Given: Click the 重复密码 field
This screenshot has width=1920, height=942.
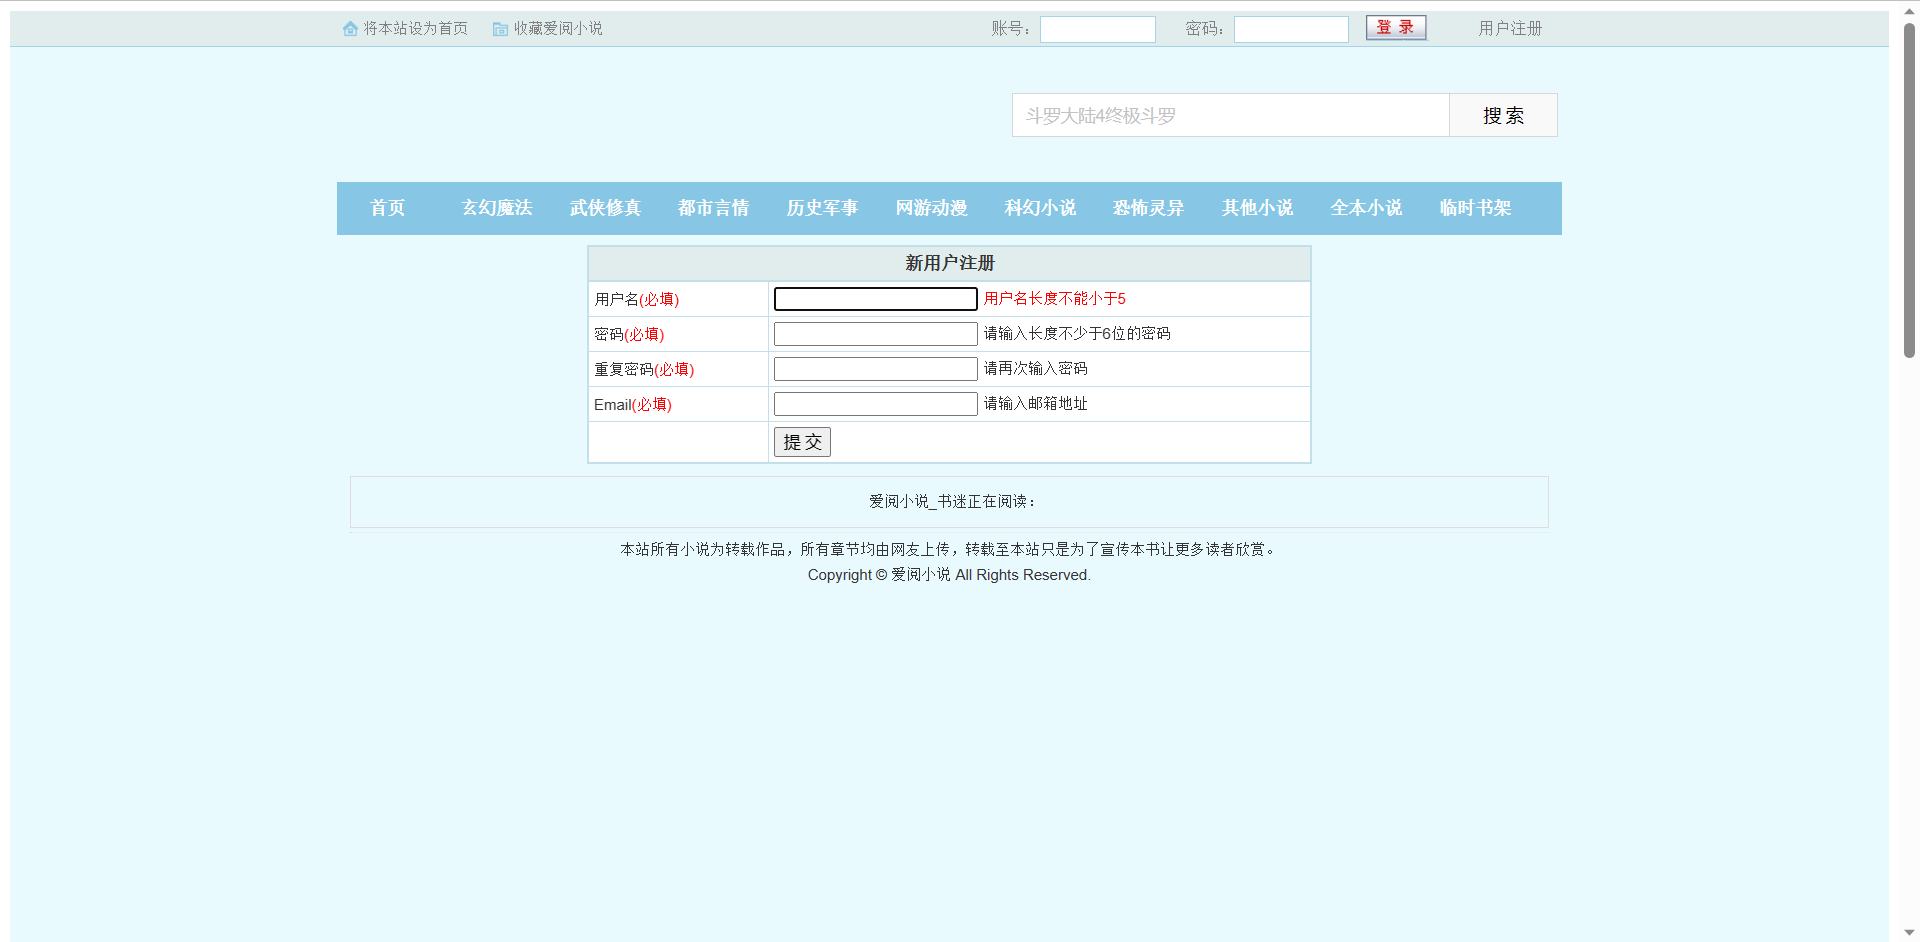Looking at the screenshot, I should pyautogui.click(x=876, y=369).
